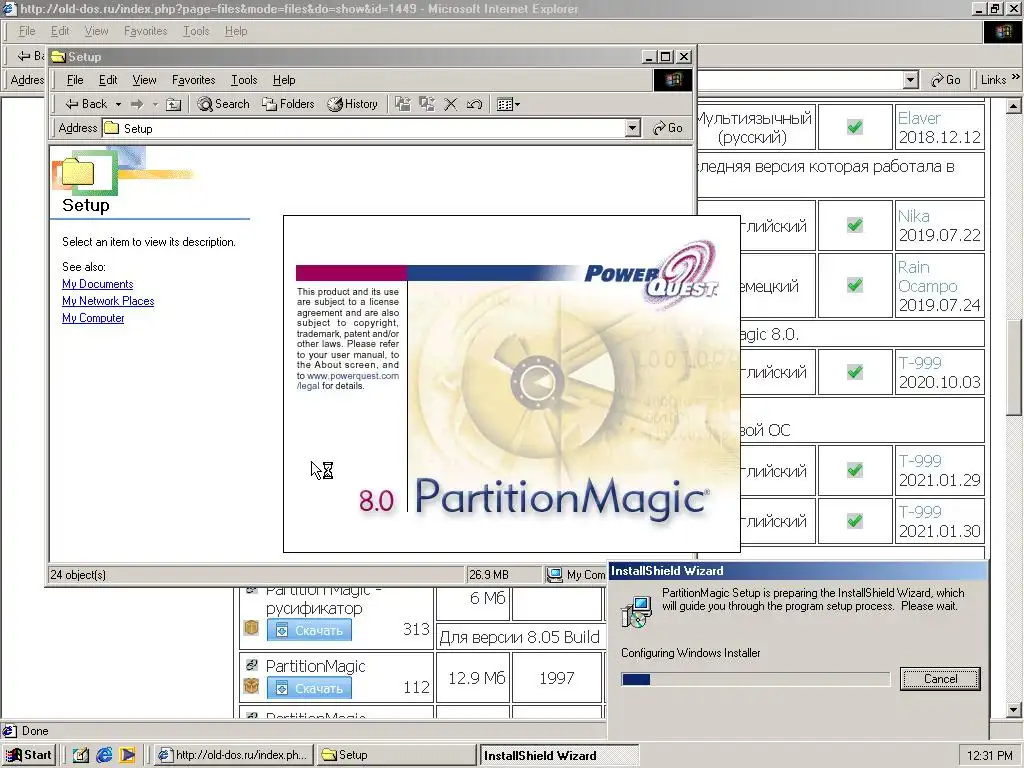The image size is (1024, 768).
Task: Click the Back arrow in Setup window
Action: click(x=86, y=104)
